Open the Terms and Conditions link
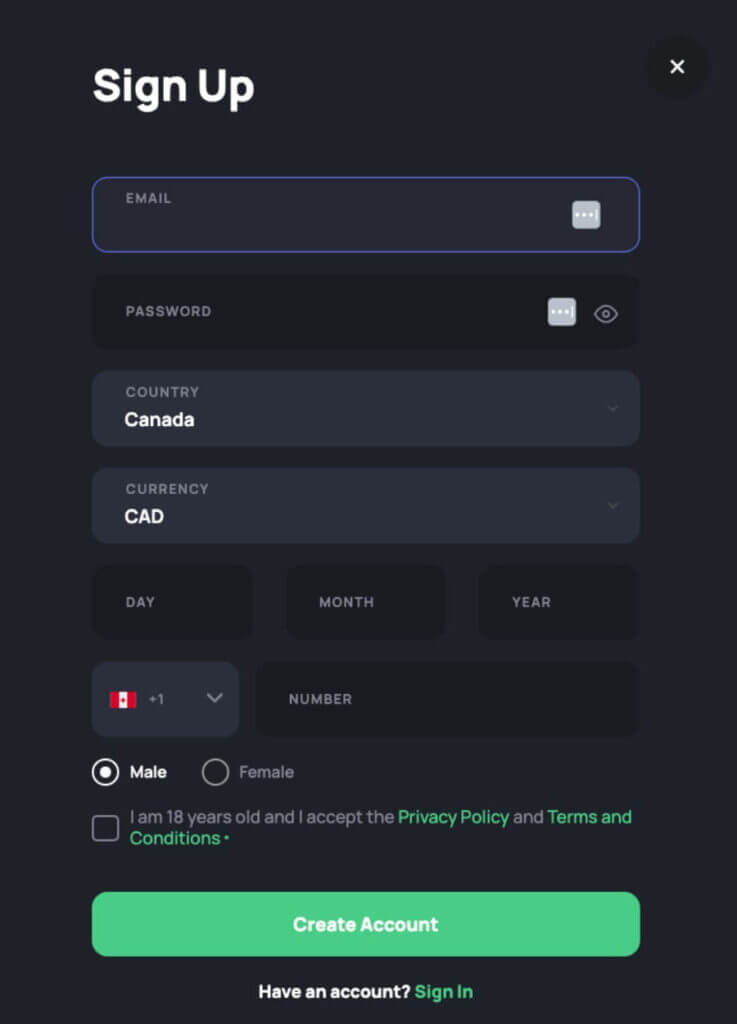Viewport: 737px width, 1024px height. [x=589, y=817]
